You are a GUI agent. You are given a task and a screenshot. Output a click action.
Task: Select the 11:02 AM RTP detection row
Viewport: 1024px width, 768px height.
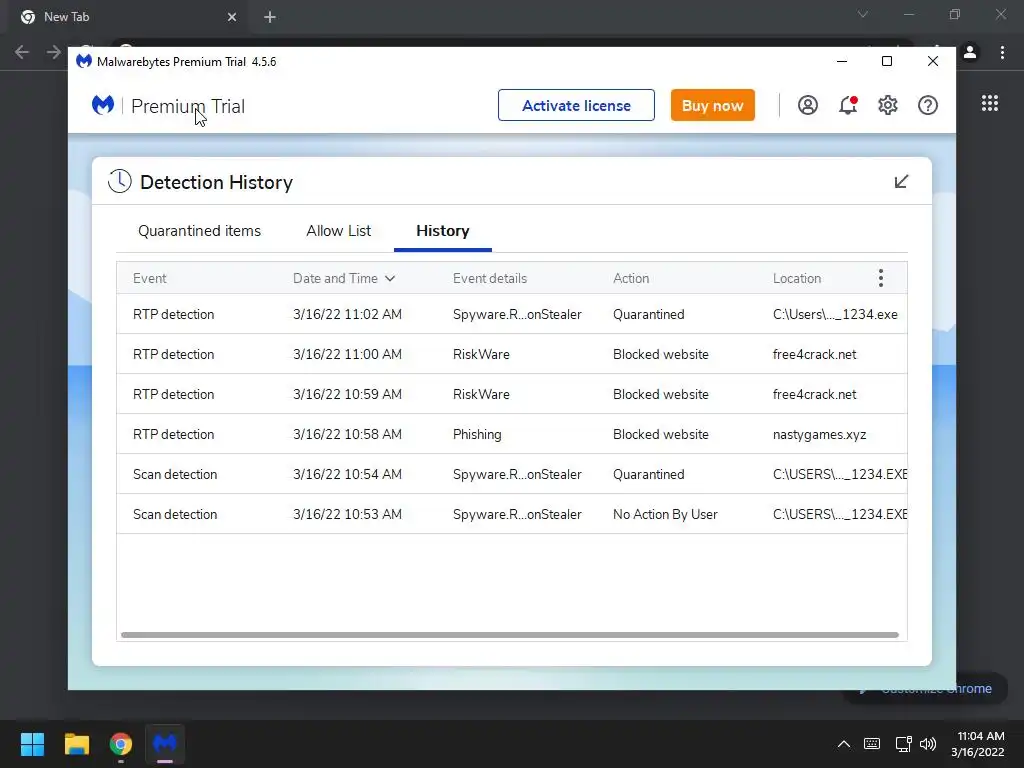(512, 314)
